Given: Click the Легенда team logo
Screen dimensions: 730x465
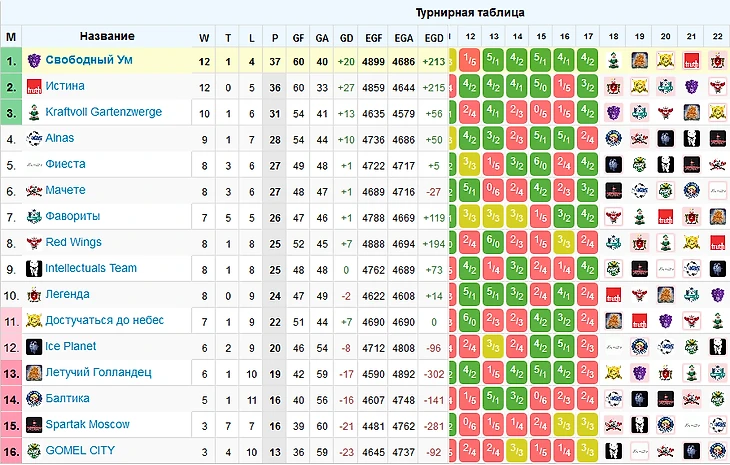Looking at the screenshot, I should coord(33,294).
